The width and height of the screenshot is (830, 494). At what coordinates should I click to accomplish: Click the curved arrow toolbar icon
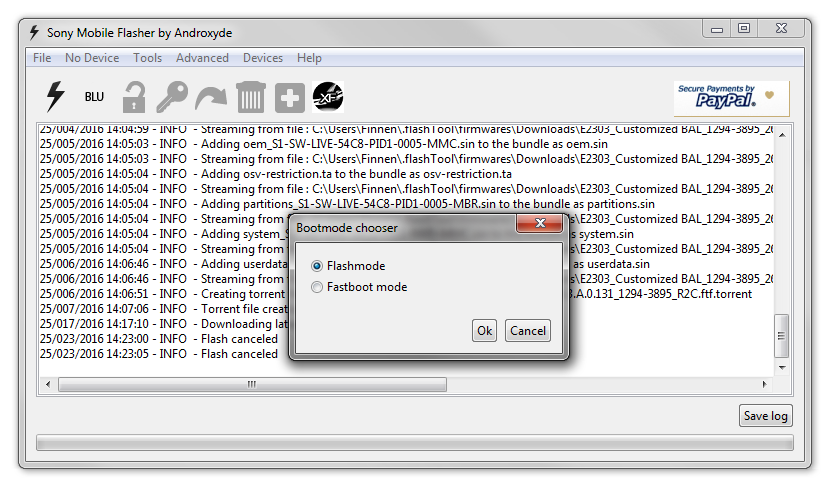[211, 98]
